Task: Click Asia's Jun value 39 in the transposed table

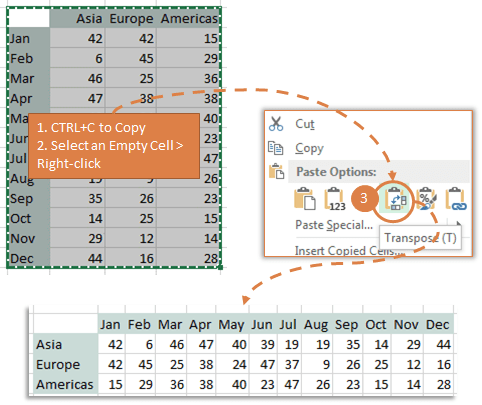Action: coord(263,344)
